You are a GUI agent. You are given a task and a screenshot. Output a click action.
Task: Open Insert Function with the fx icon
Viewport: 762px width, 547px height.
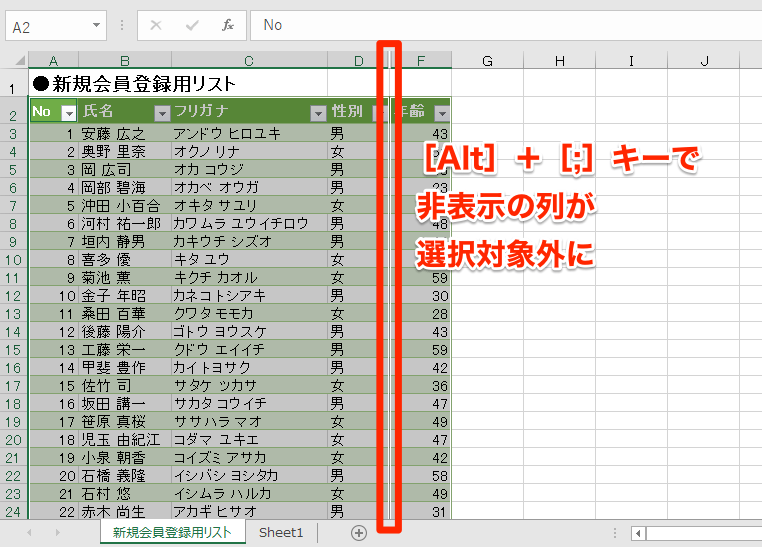tap(228, 25)
